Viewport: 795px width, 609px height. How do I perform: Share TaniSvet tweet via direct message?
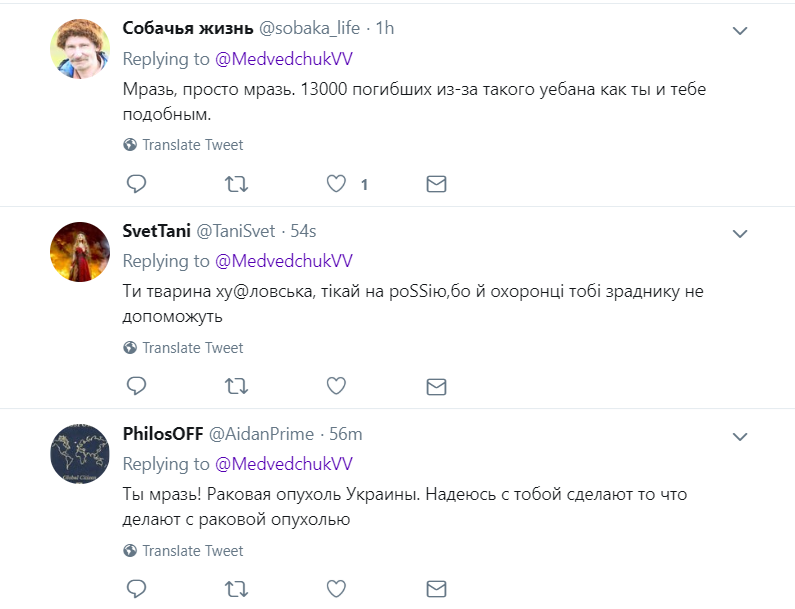[436, 386]
